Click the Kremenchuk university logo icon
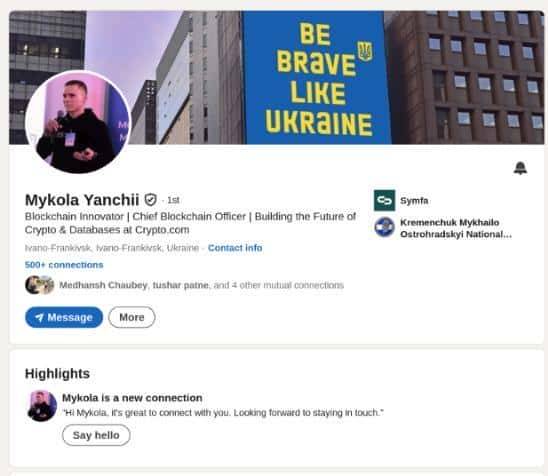 tap(384, 227)
